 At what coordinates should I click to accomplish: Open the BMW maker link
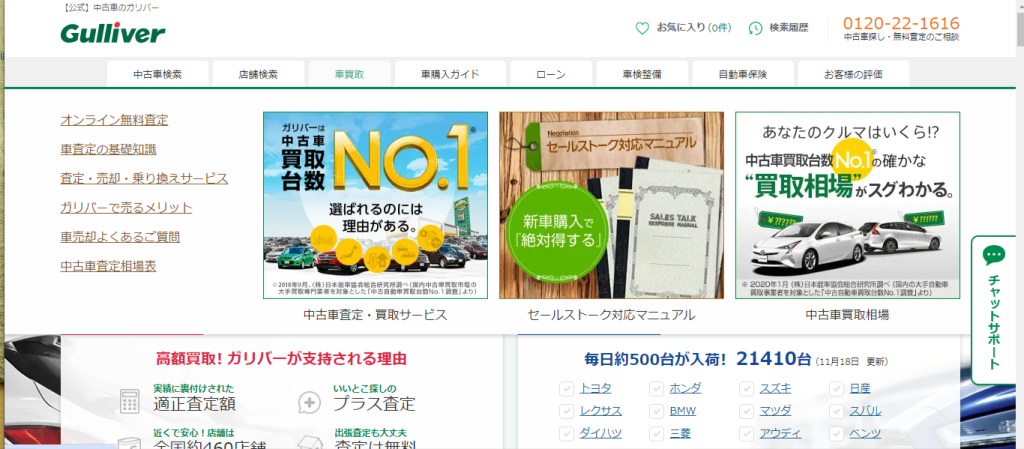point(682,411)
